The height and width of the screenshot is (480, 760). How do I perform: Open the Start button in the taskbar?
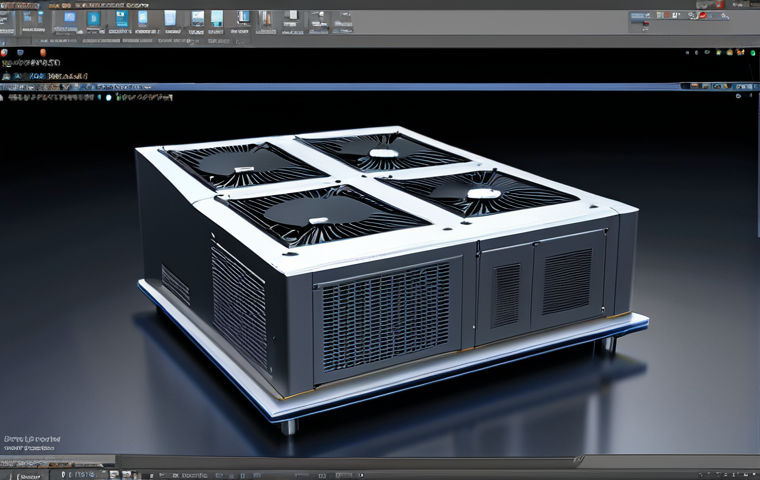tap(30, 476)
